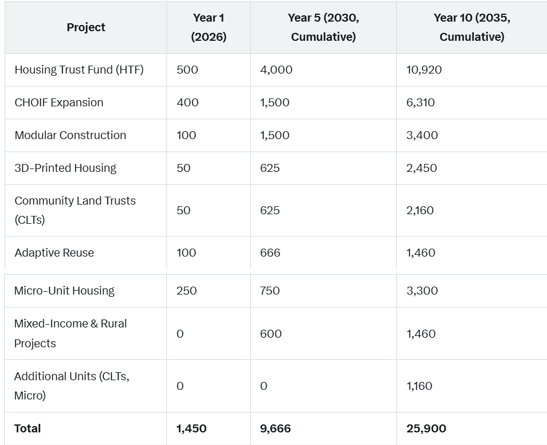Click the Year 10 (2035, Cumulative) header
Screen dimensions: 547x445
pos(472,27)
